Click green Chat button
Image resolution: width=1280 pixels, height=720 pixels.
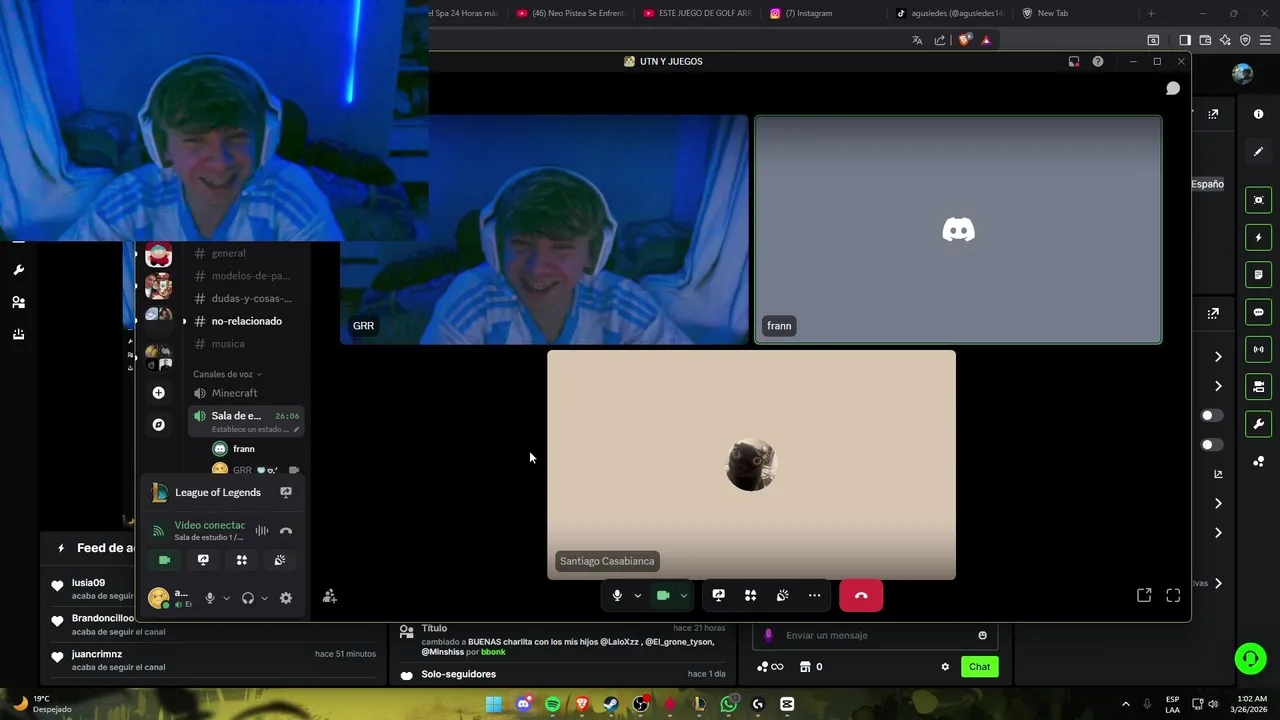pos(979,667)
